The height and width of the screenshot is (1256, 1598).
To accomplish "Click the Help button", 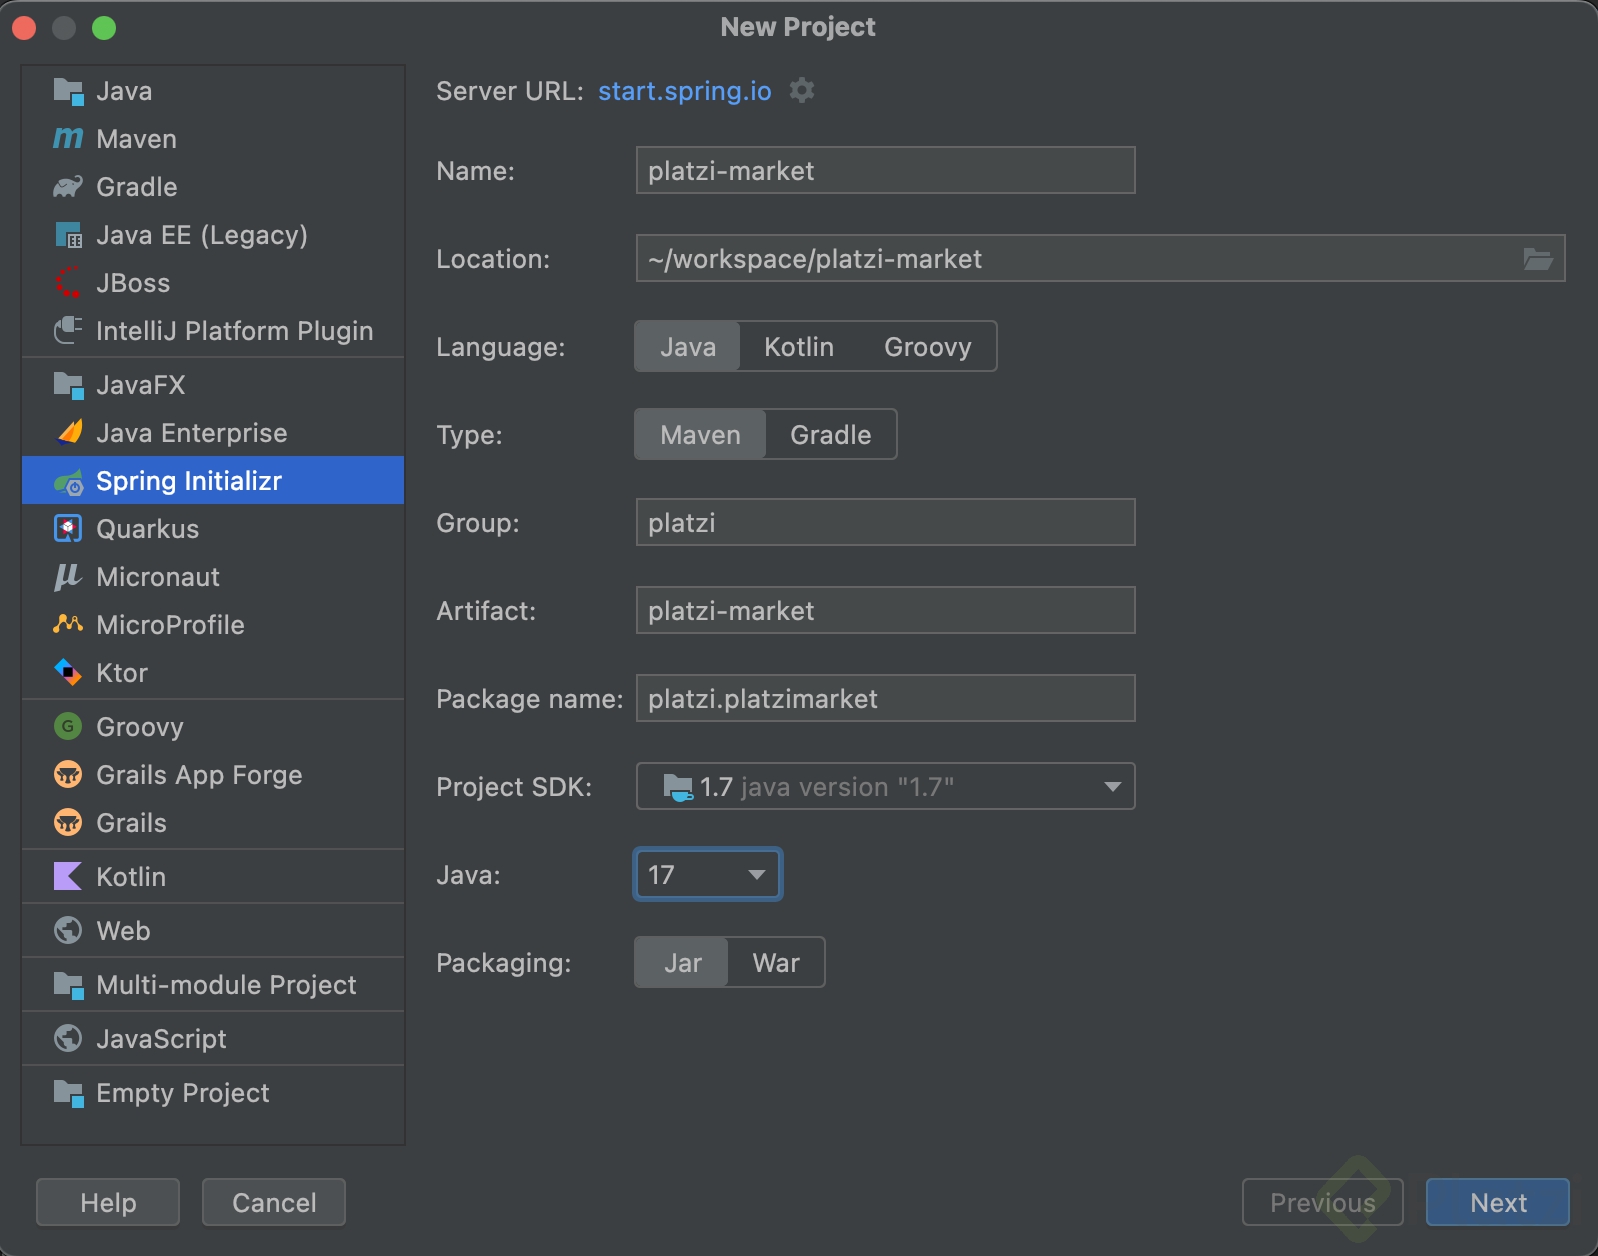I will click(x=108, y=1202).
